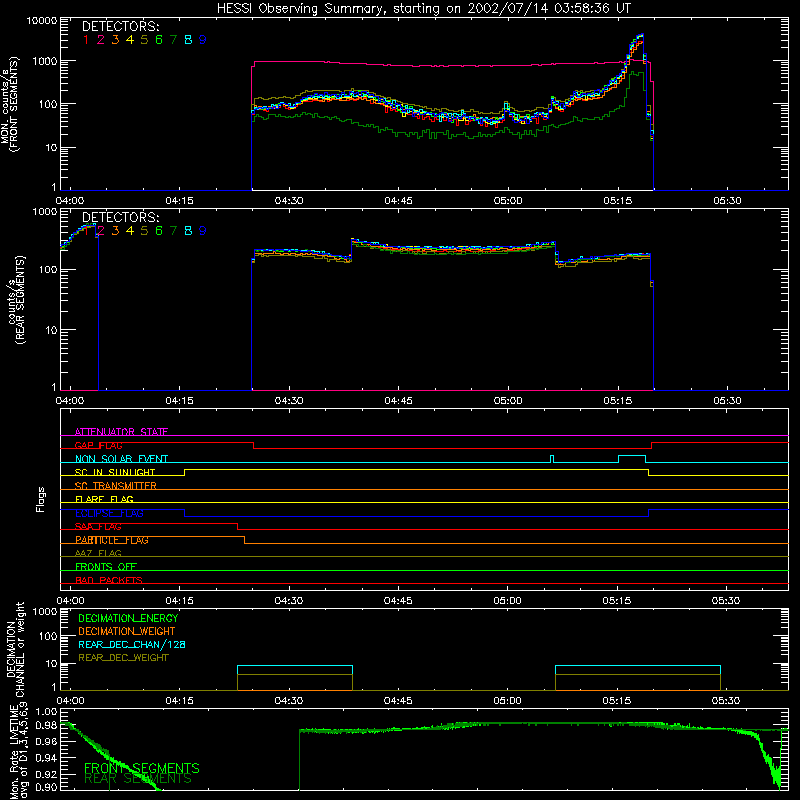Click detector '6' legend in rear segments plot

159,231
